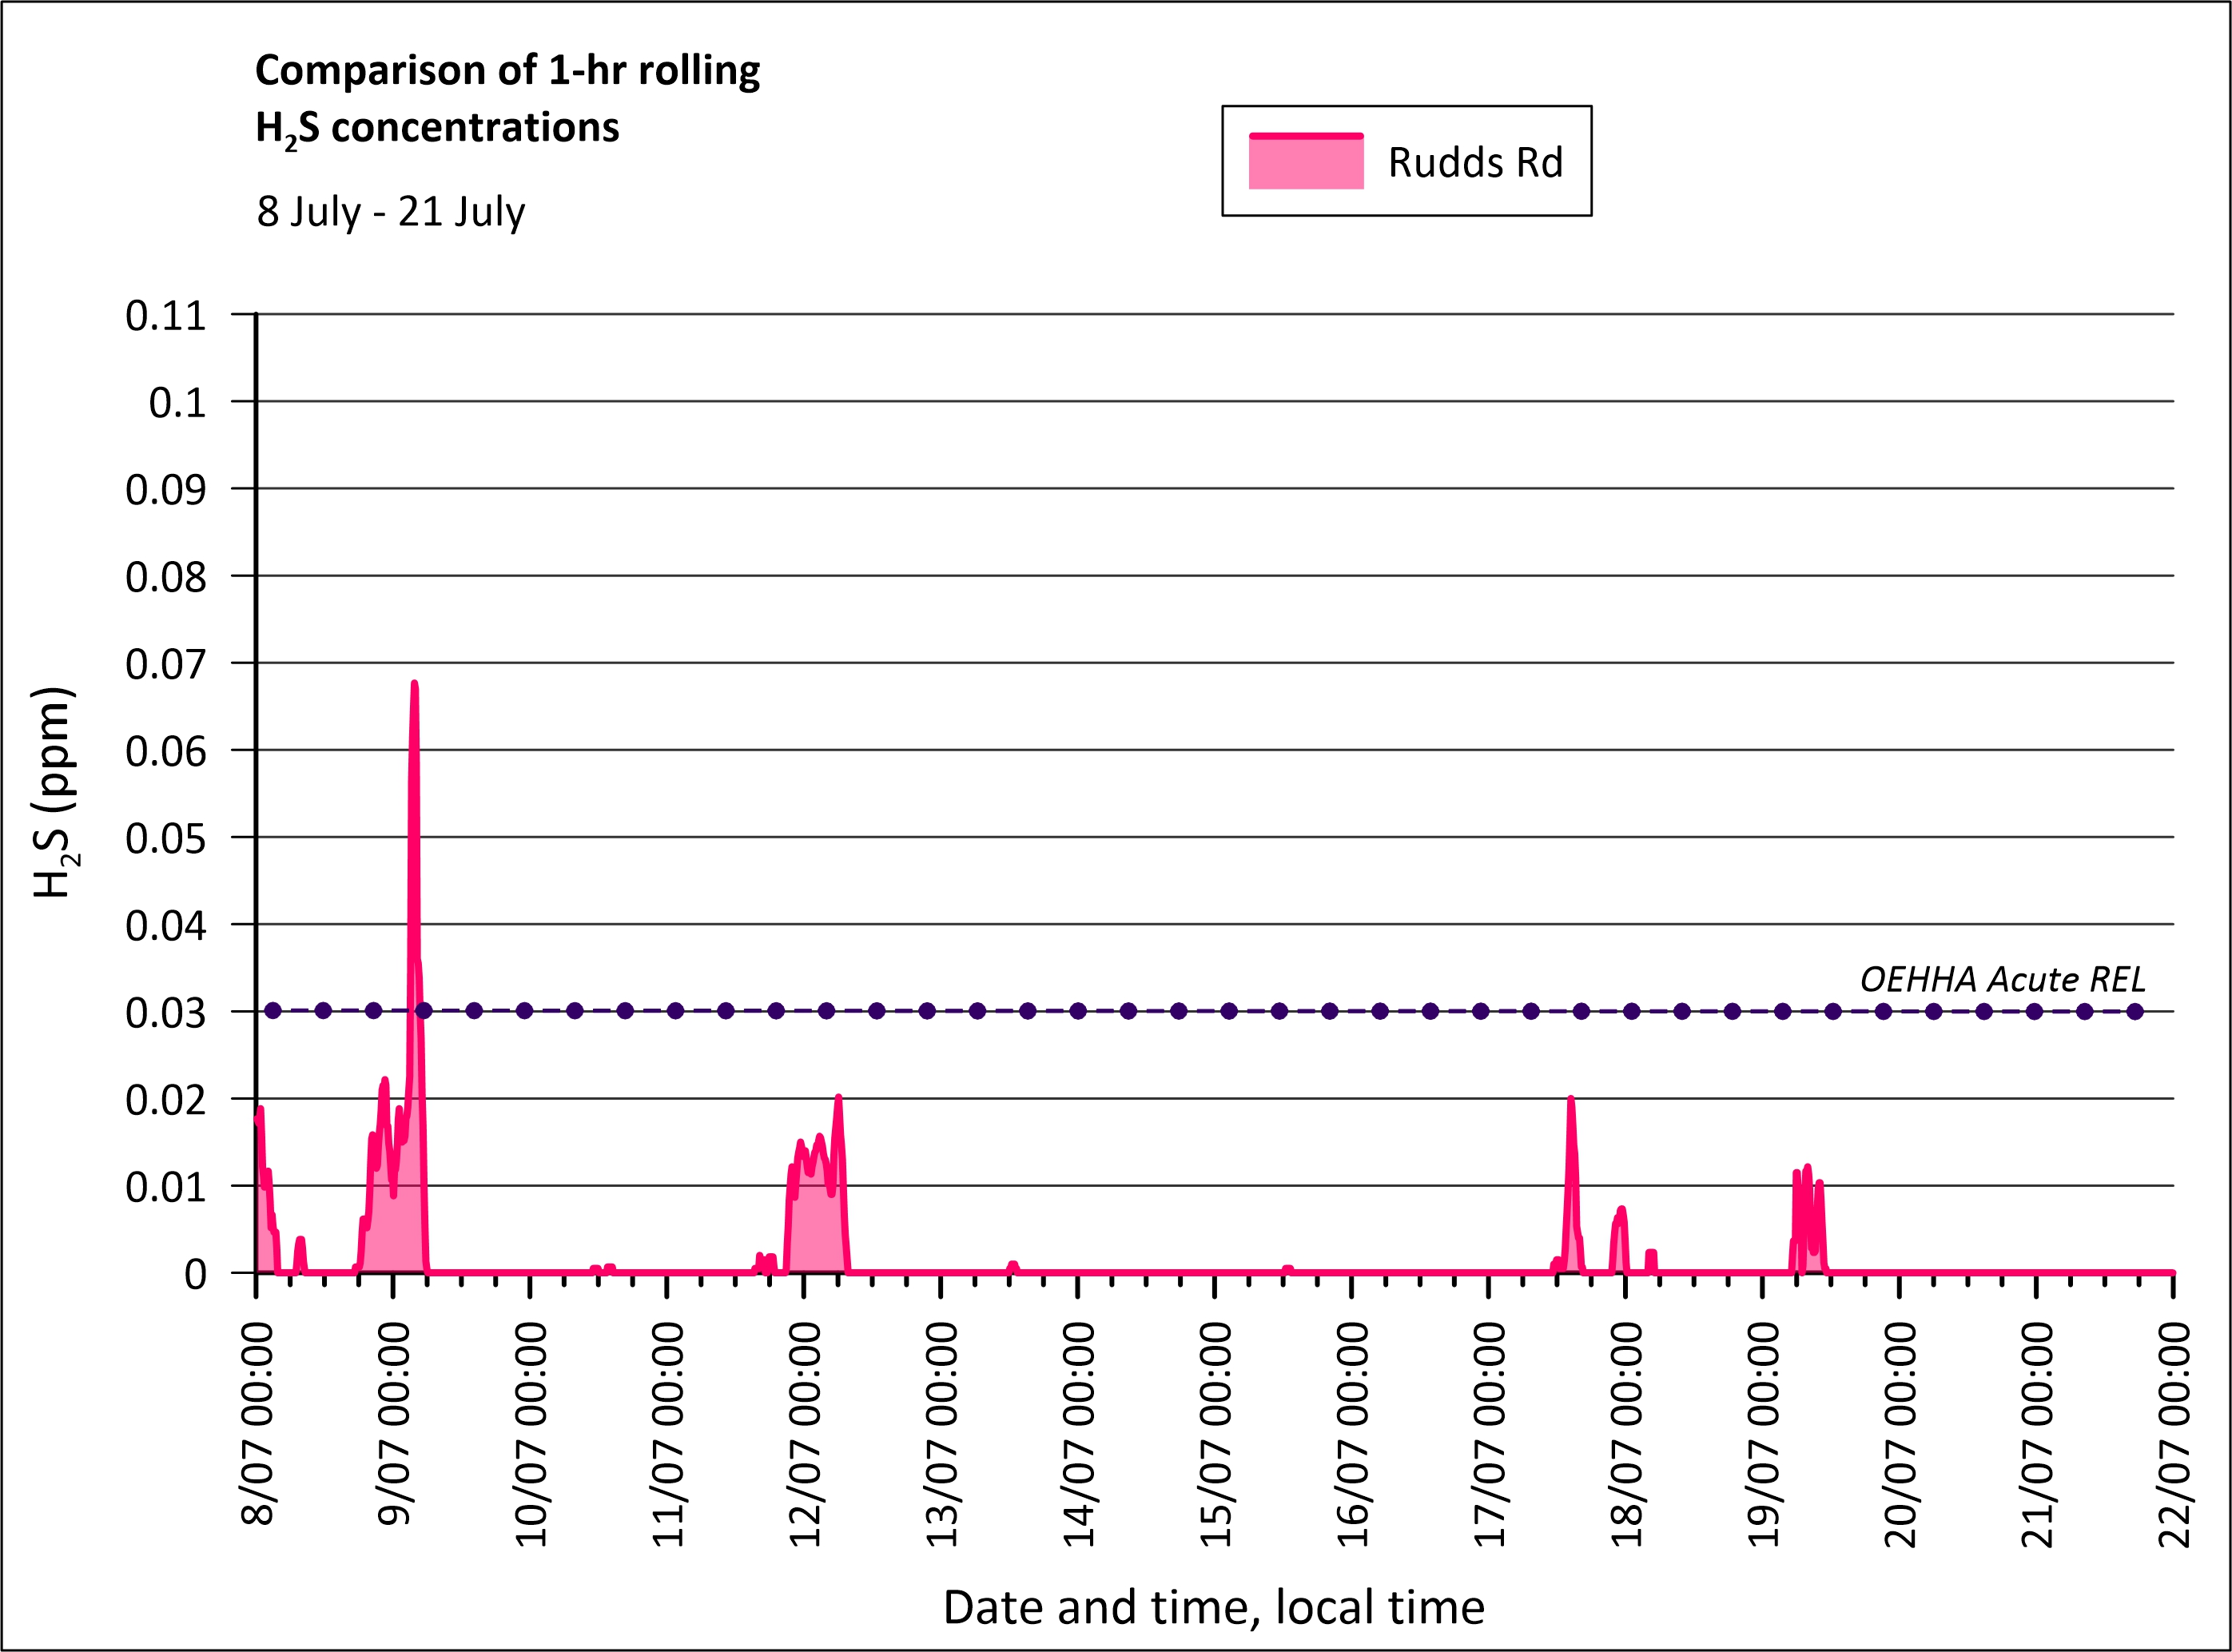Click the highest H2S peak on 9 July
Screen dimensions: 2232x1652
click(414, 688)
